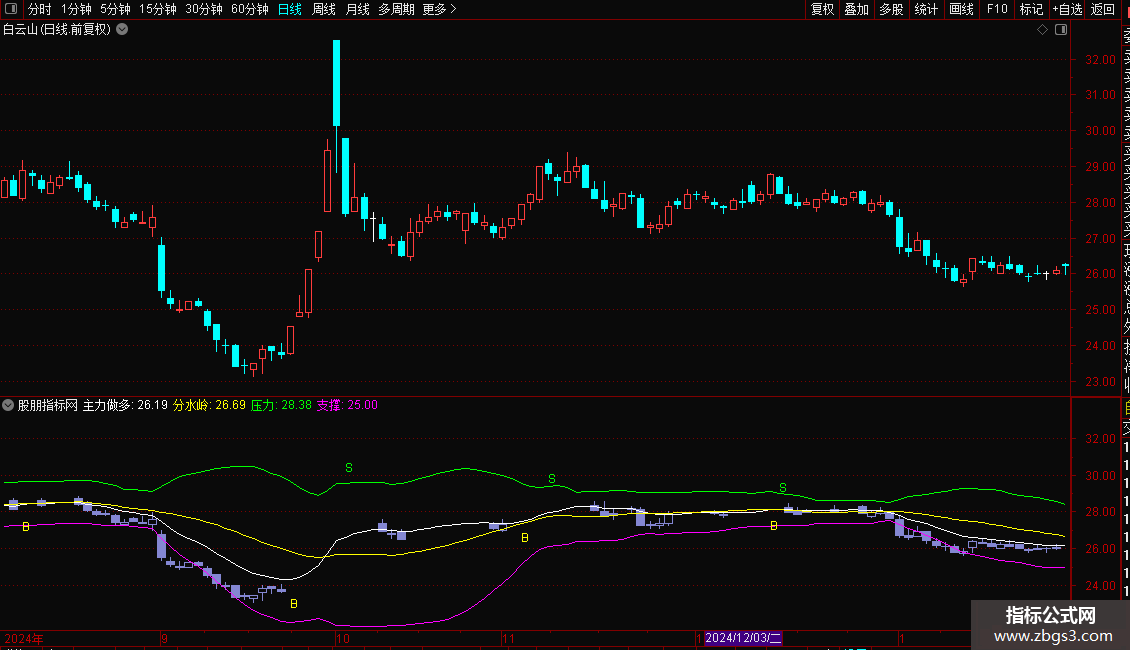1130x650 pixels.
Task: Click the green S signal above October
Action: point(349,468)
